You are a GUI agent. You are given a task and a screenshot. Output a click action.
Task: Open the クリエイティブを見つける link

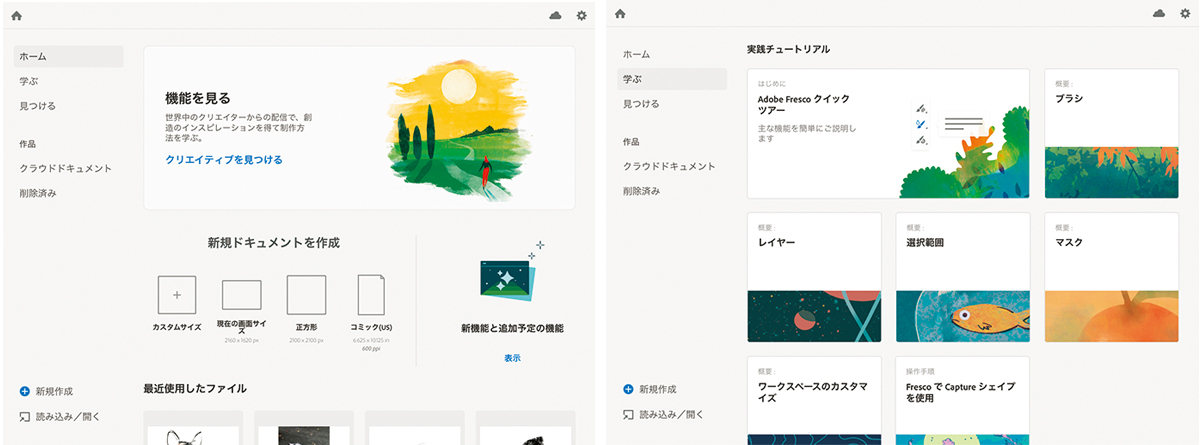pos(224,159)
